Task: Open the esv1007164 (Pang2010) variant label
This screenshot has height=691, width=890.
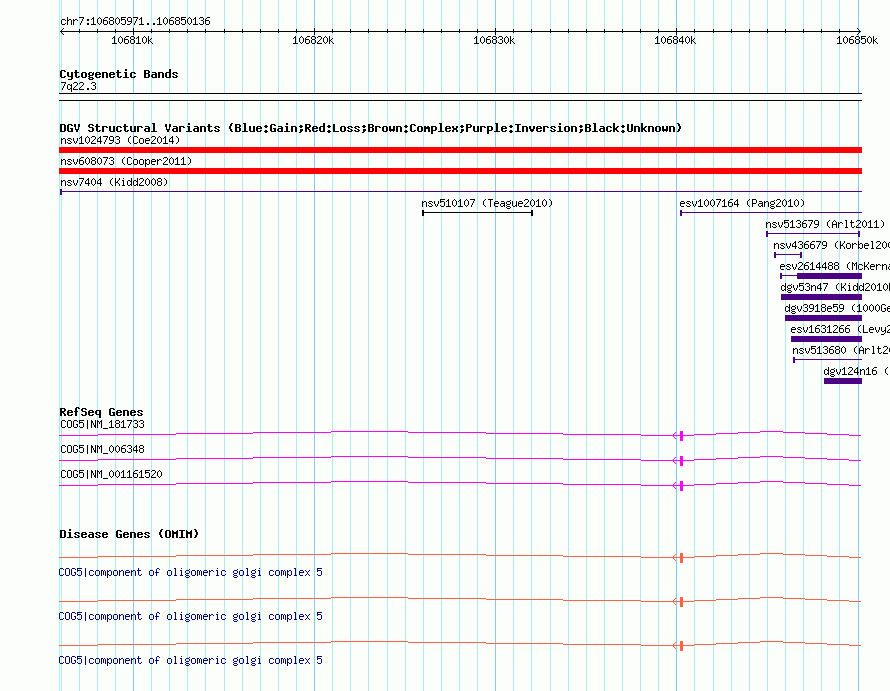Action: click(742, 203)
